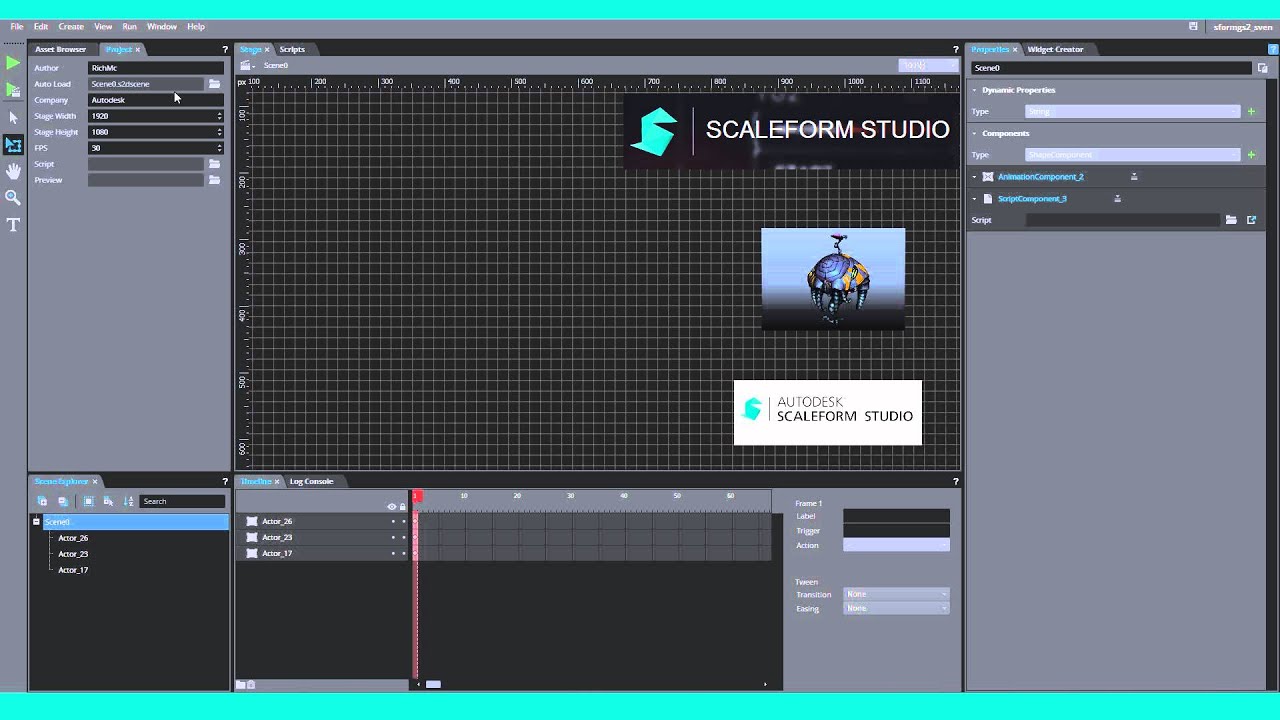1280x720 pixels.
Task: Click the window layout icon in the top-right menu bar
Action: (x=1193, y=27)
